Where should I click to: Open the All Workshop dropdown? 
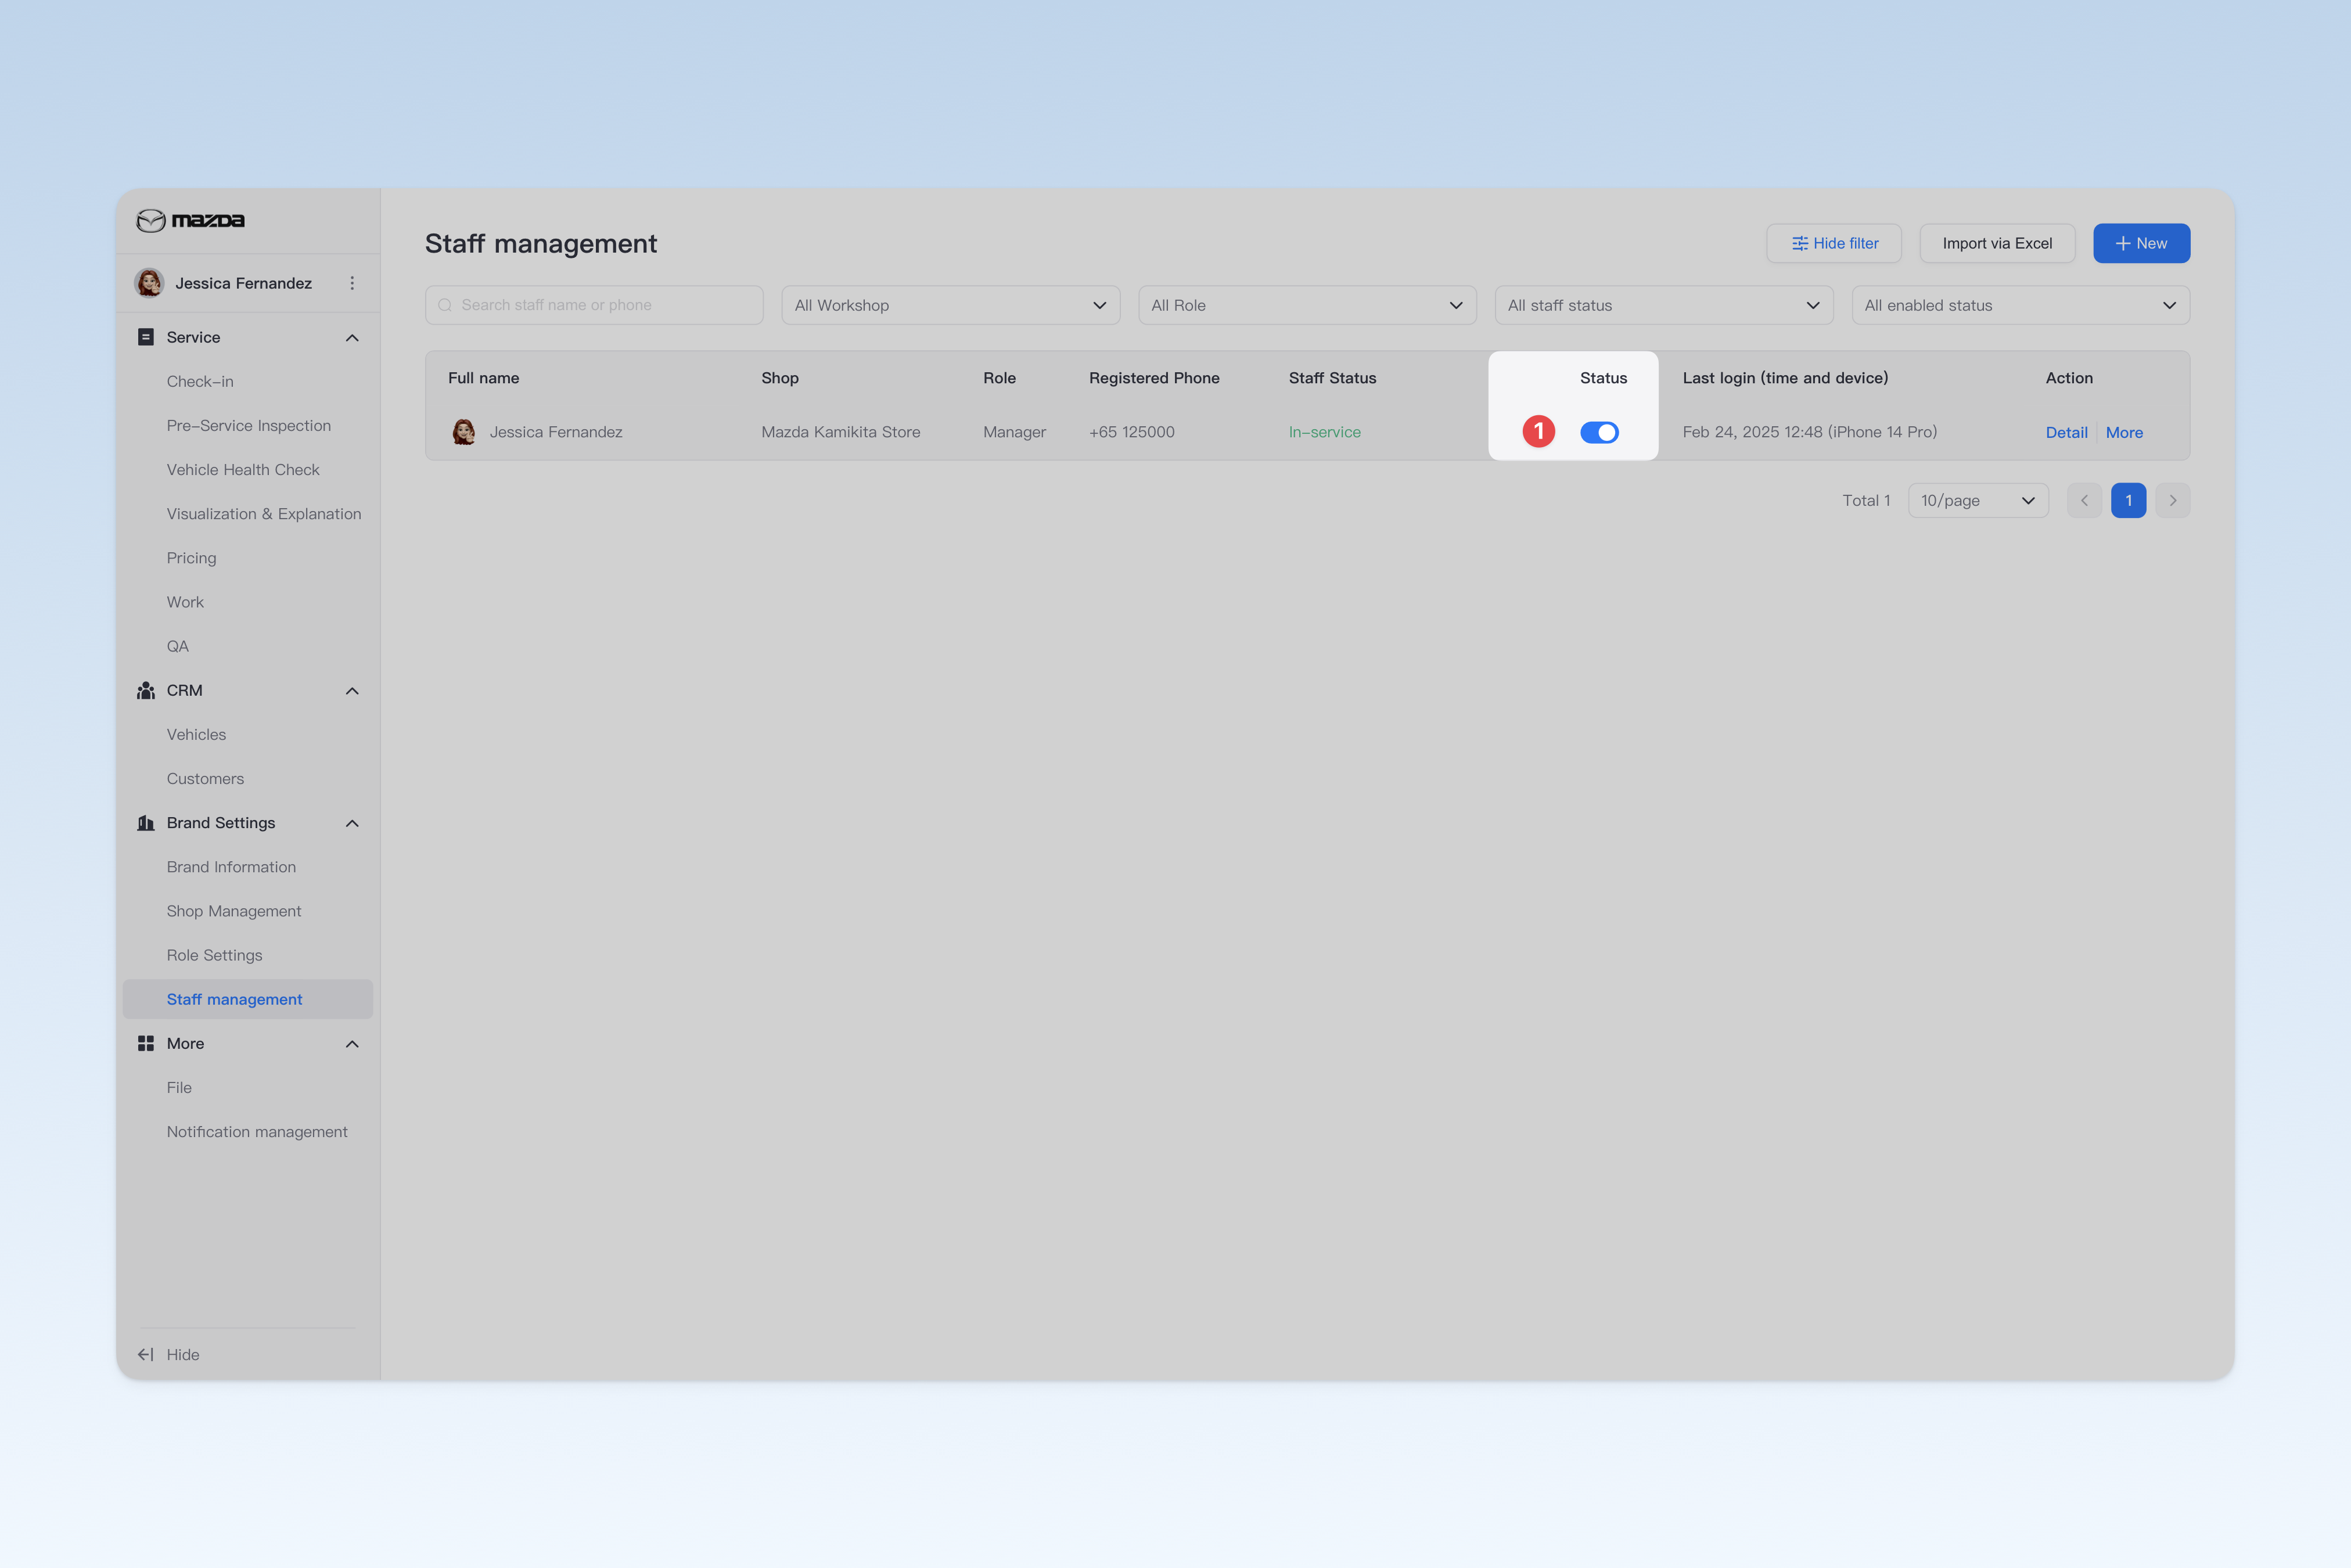click(950, 305)
